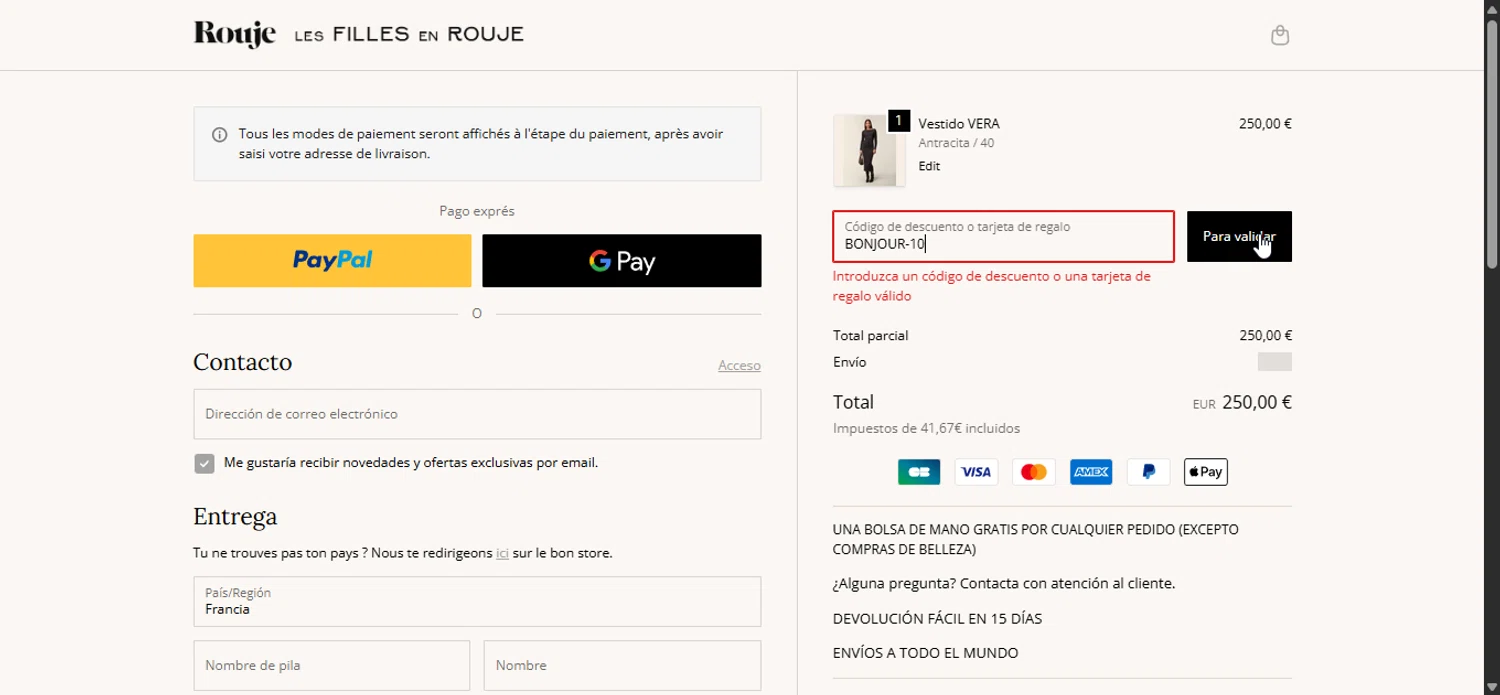This screenshot has height=695, width=1500.
Task: Click the Contacto heading
Action: pyautogui.click(x=242, y=362)
